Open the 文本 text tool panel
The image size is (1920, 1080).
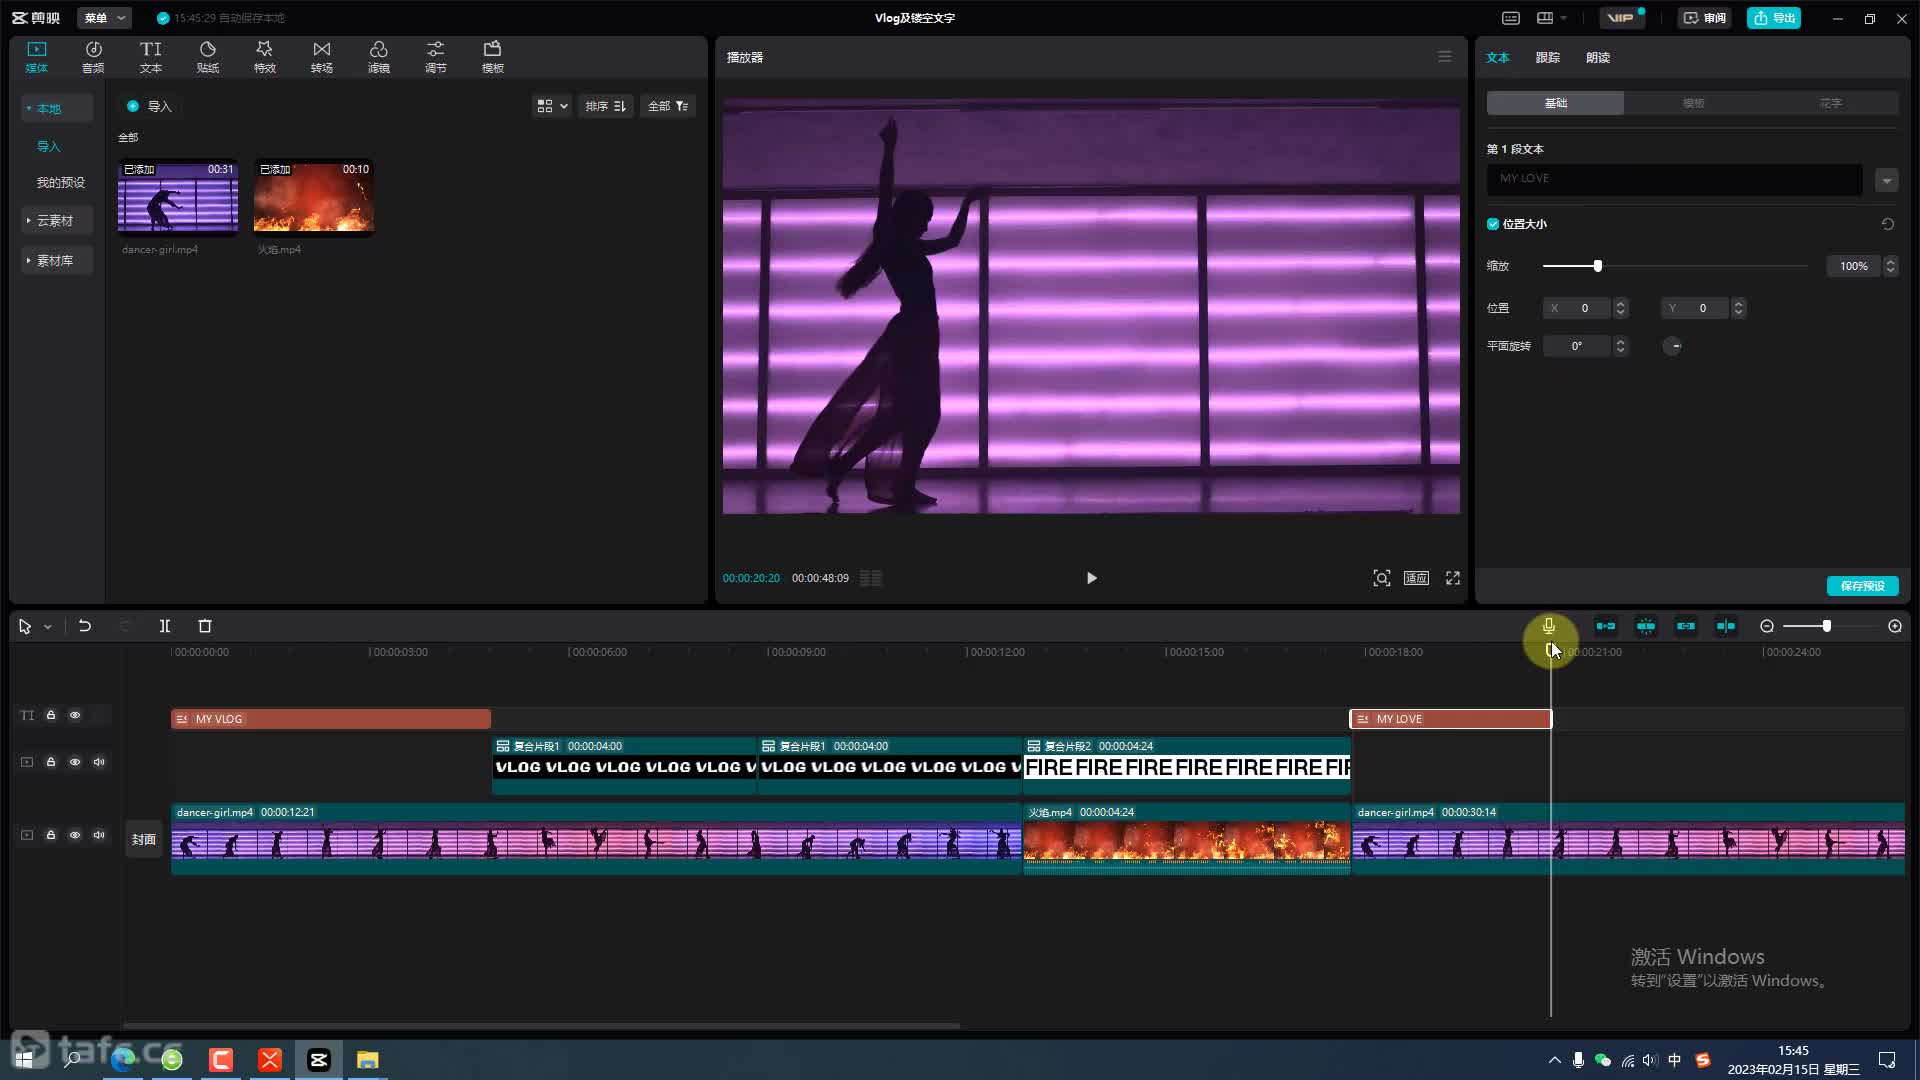[150, 57]
